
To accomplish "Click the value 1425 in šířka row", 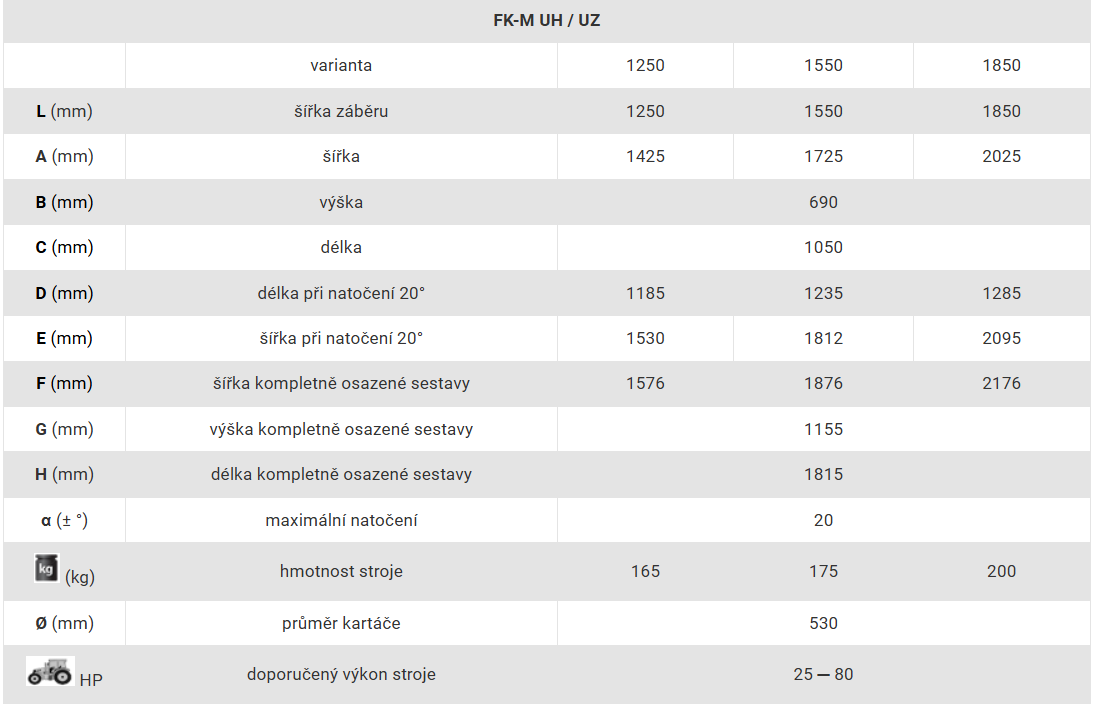I will coord(645,156).
